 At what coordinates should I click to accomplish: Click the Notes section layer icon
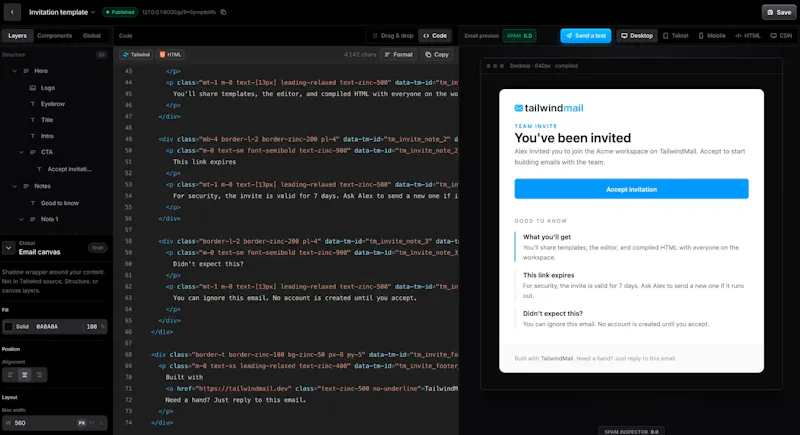[x=26, y=186]
